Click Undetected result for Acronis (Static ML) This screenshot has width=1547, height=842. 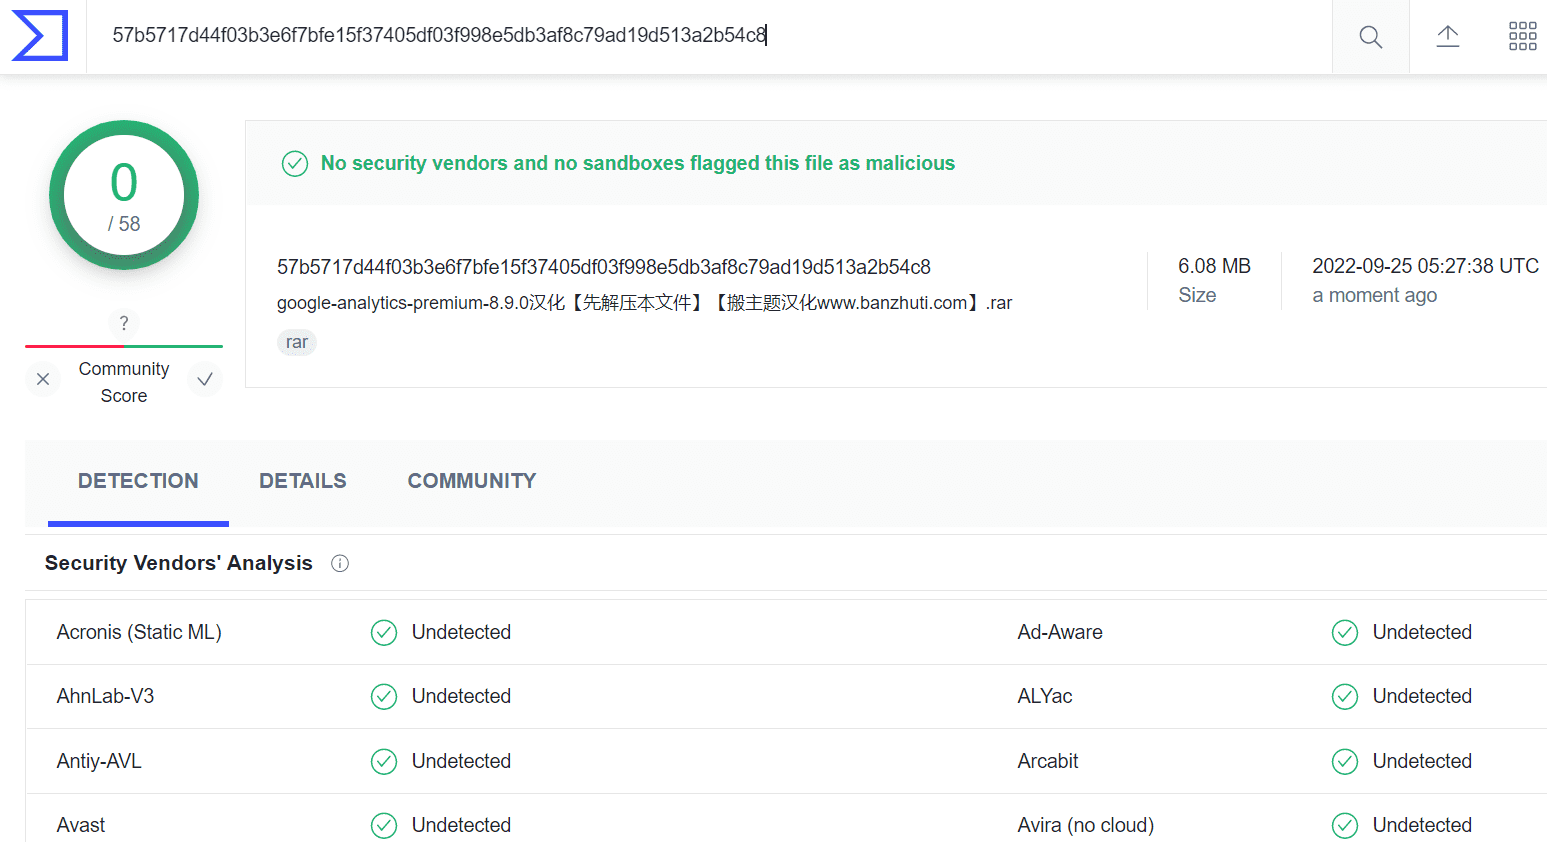pyautogui.click(x=461, y=632)
